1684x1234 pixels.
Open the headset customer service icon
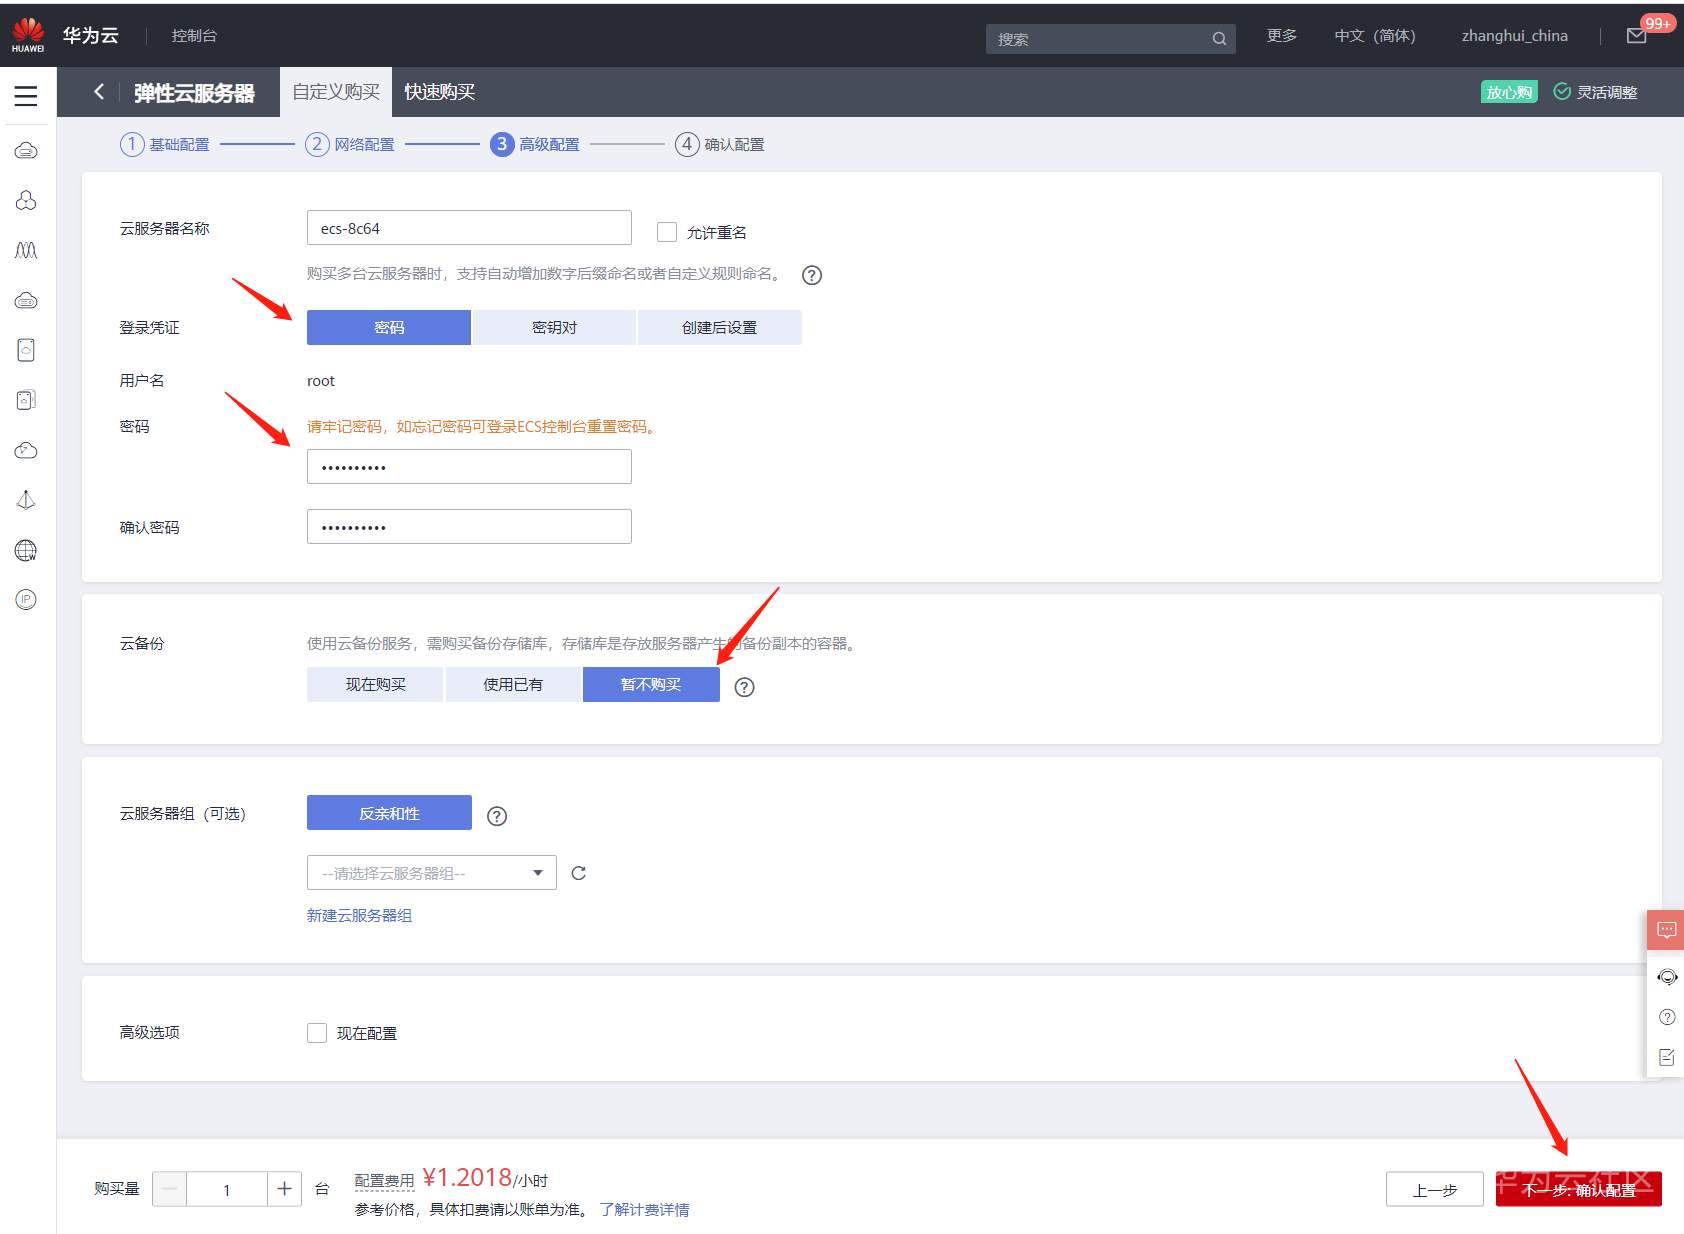click(x=1667, y=977)
